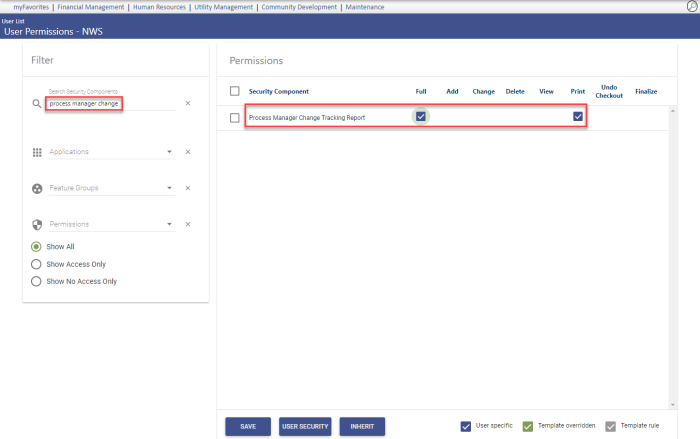Go back via User List breadcrumb
Screen dimensions: 700x439
coord(13,21)
